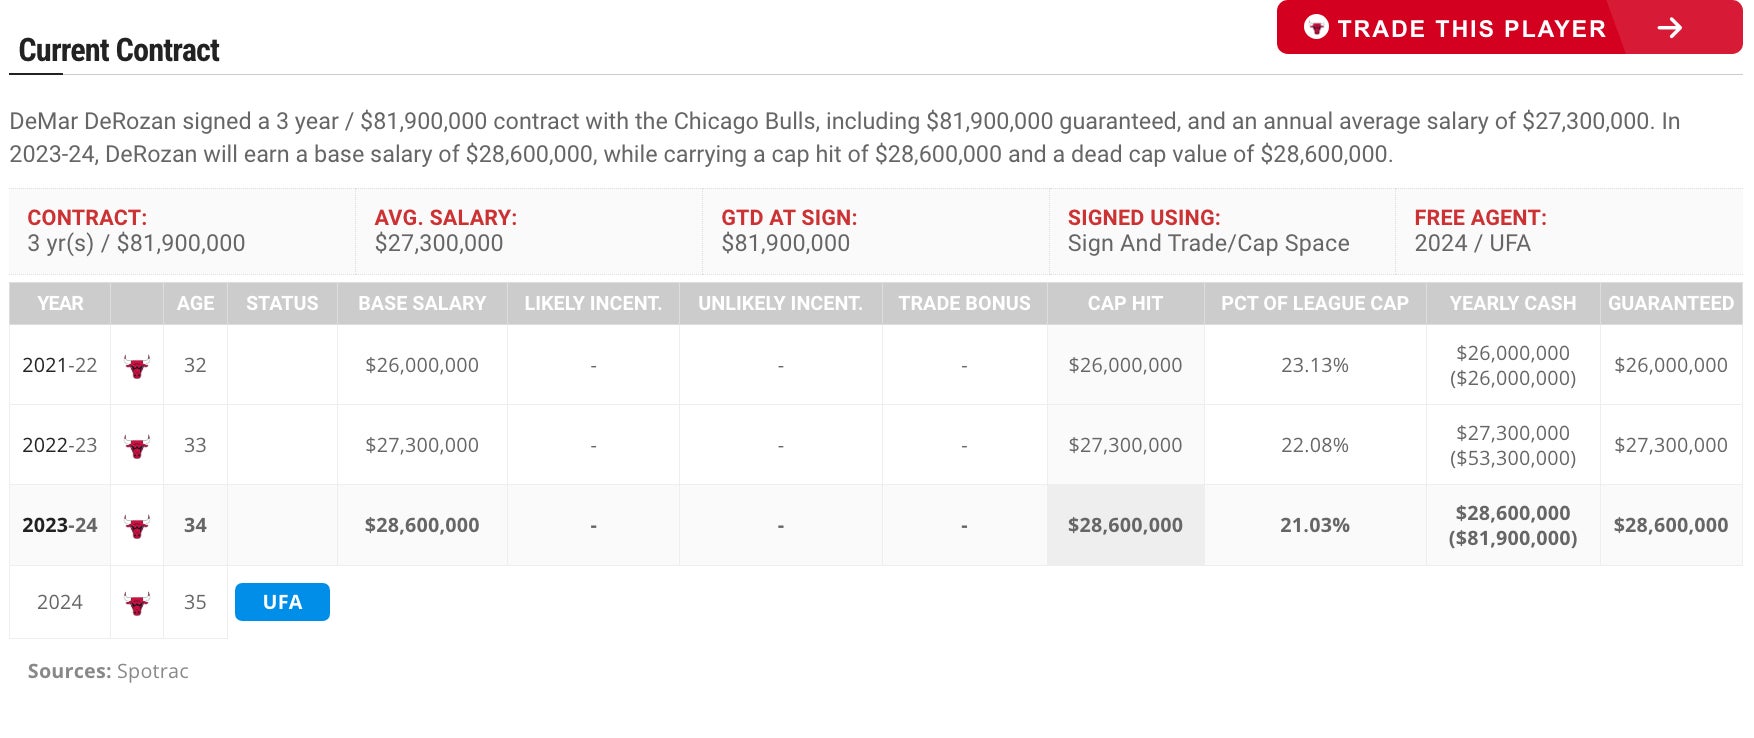Click the Bulls emblem icon on the trade button
This screenshot has width=1754, height=738.
click(x=1316, y=27)
